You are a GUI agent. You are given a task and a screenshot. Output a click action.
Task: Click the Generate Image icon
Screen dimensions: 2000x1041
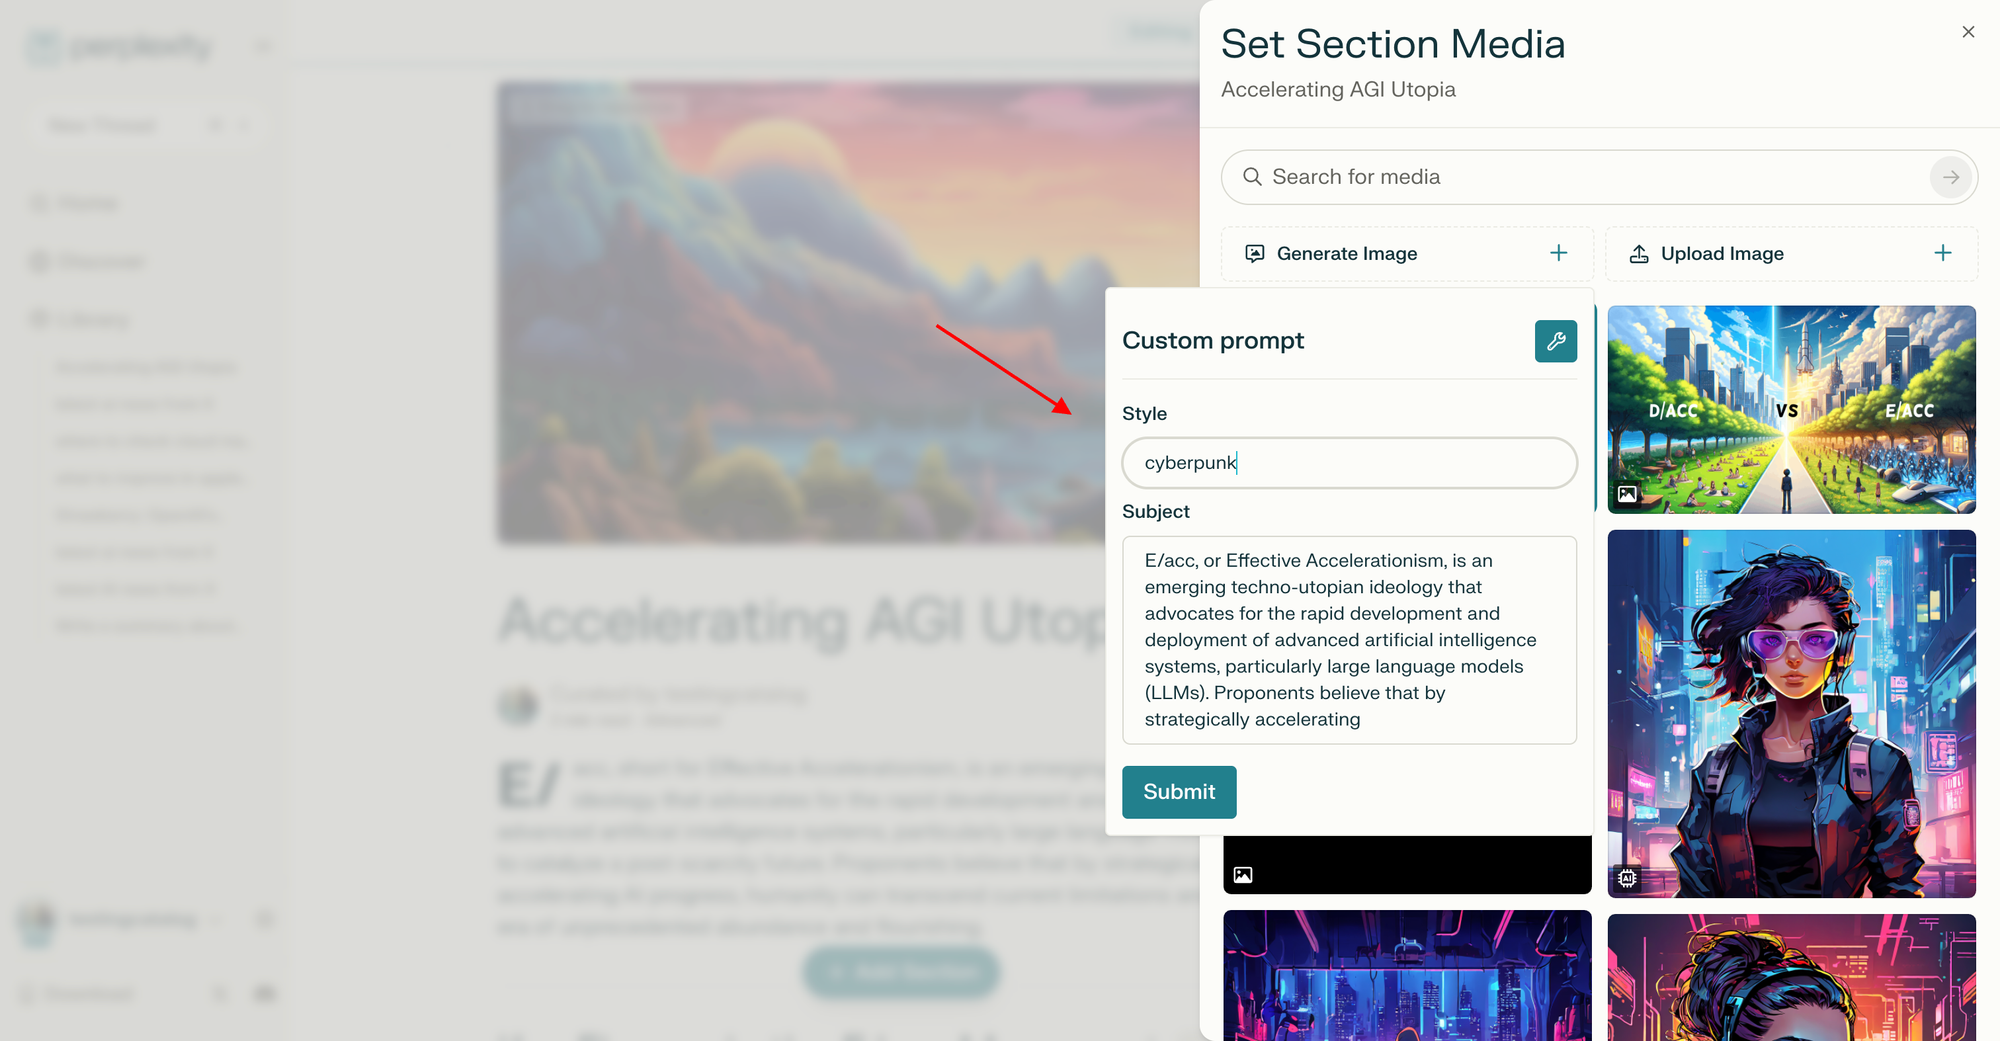coord(1254,254)
